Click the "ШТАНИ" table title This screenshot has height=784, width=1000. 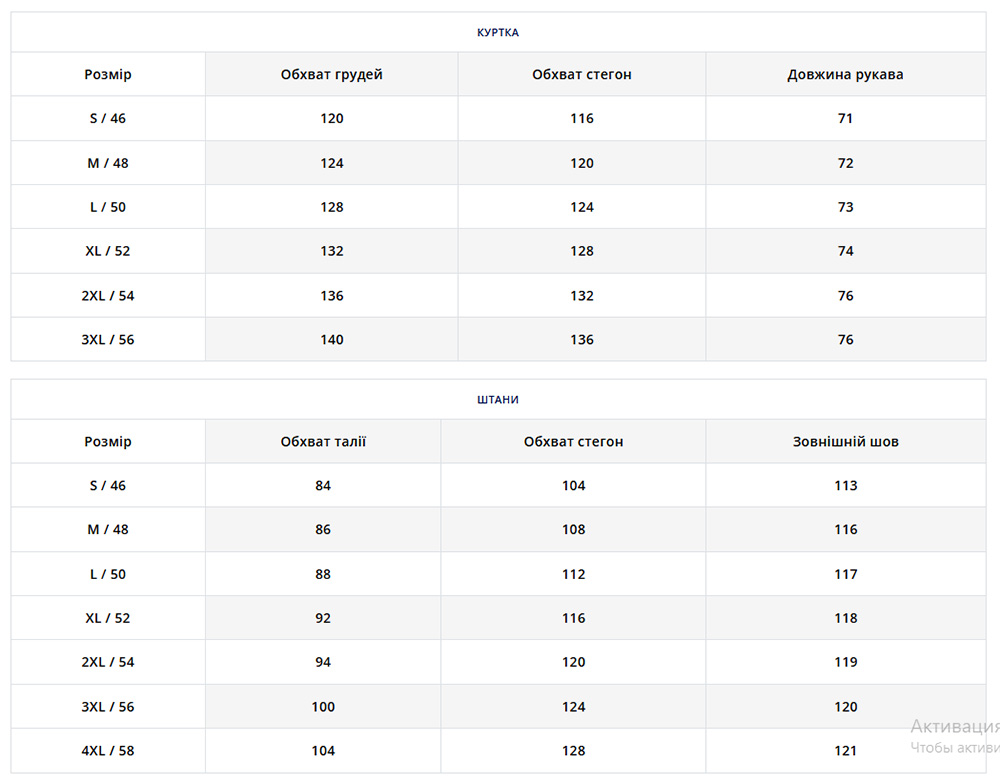[x=498, y=399]
